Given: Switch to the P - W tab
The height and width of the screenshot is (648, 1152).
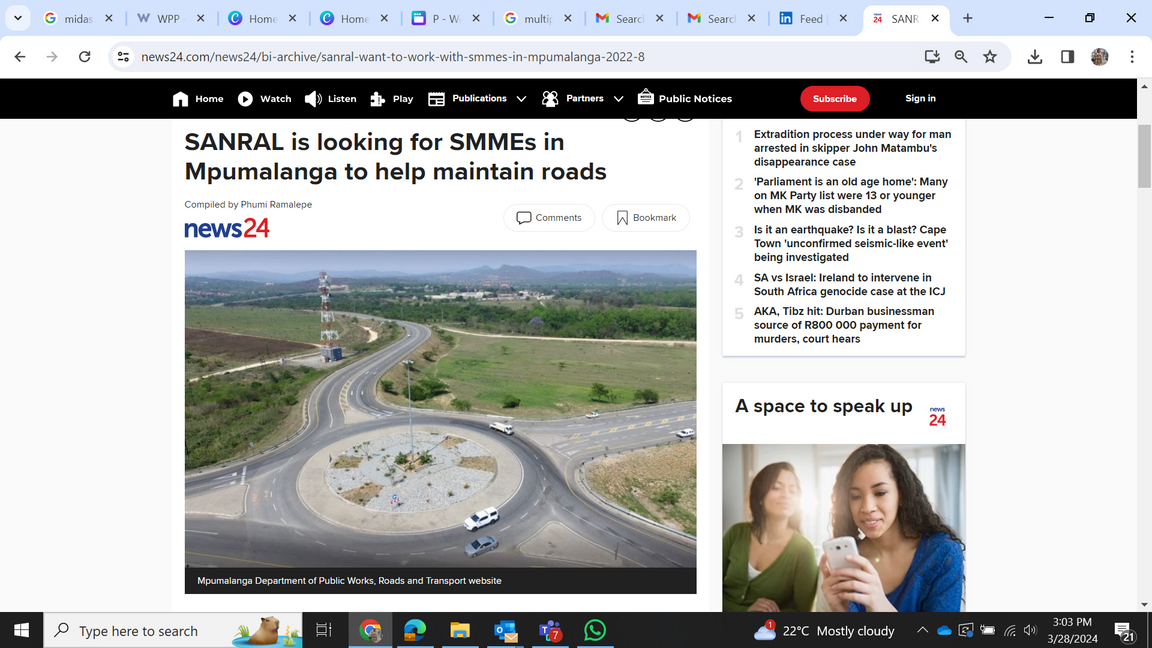Looking at the screenshot, I should pyautogui.click(x=446, y=18).
